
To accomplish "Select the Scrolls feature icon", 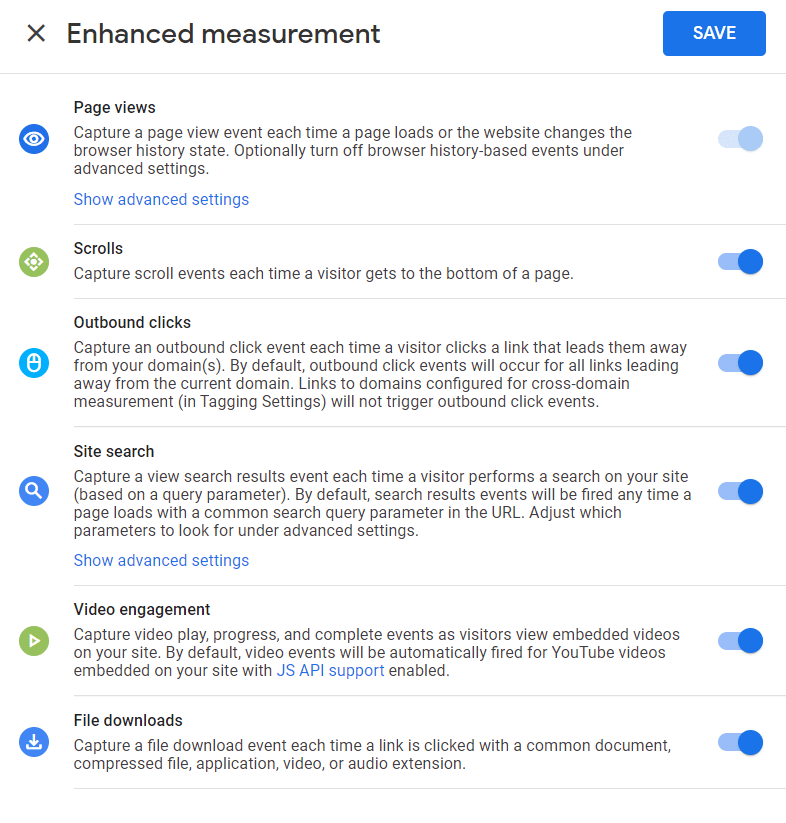I will coord(33,262).
